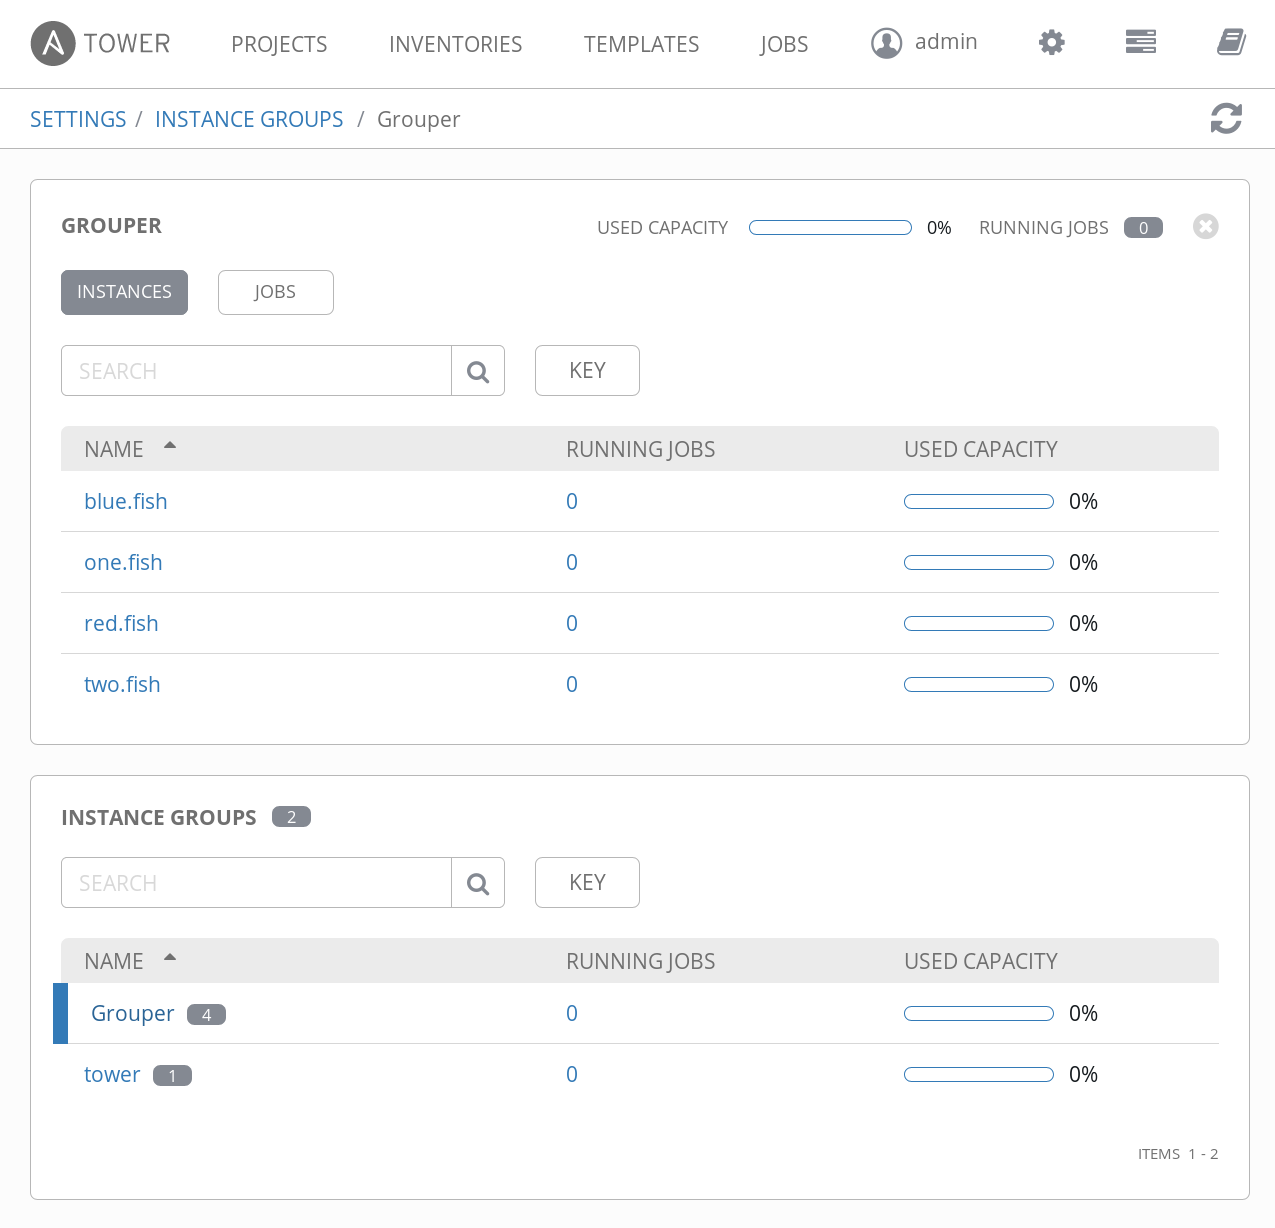
Task: Close the Grouper details panel
Action: click(x=1205, y=227)
